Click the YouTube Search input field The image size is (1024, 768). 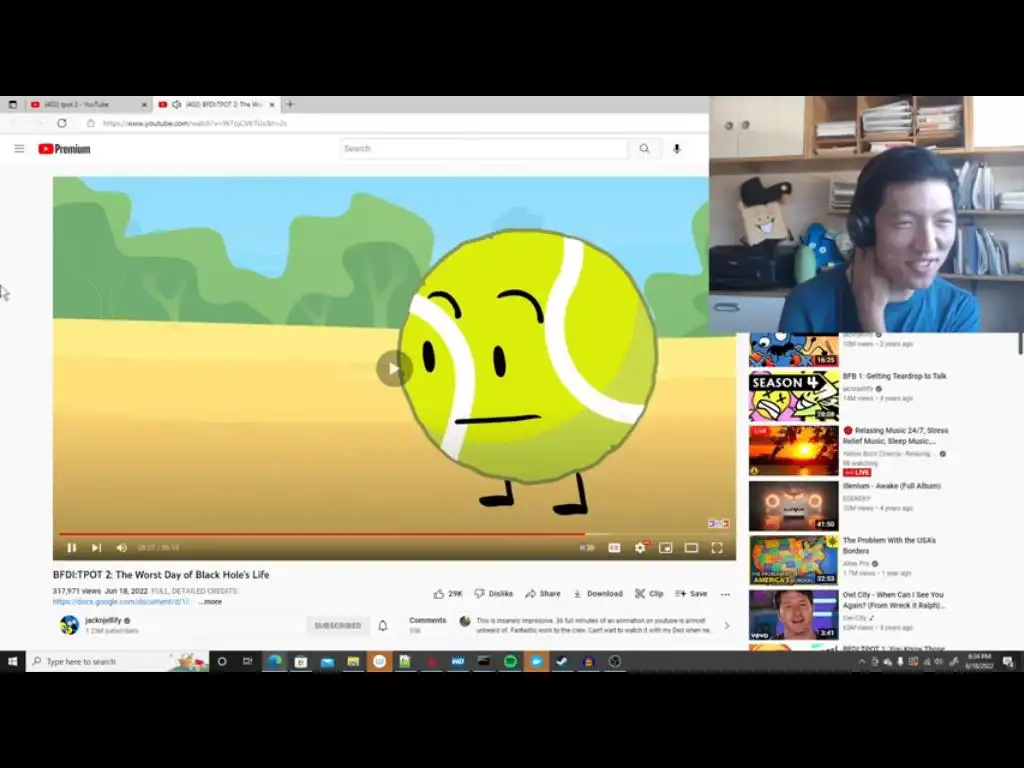[x=484, y=149]
